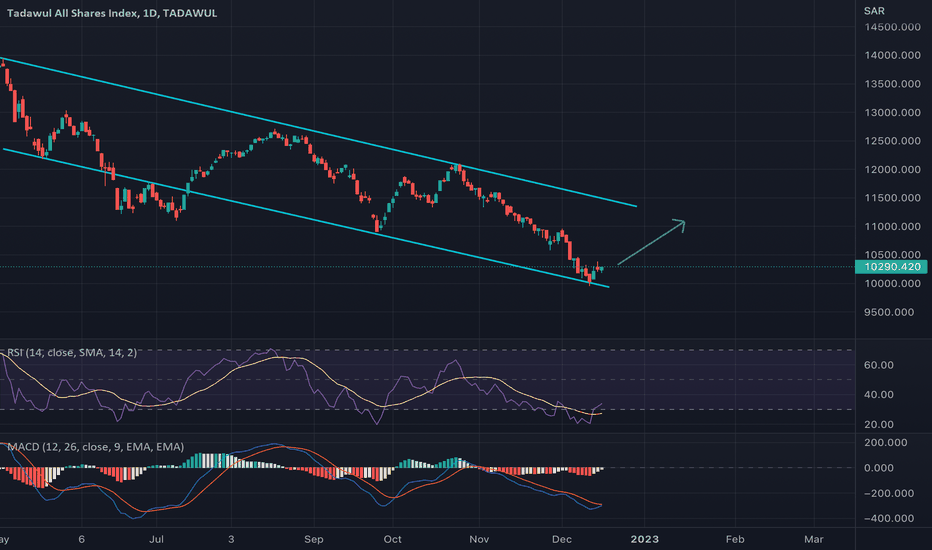Click the Mar label on time axis
This screenshot has width=932, height=550.
[x=814, y=539]
